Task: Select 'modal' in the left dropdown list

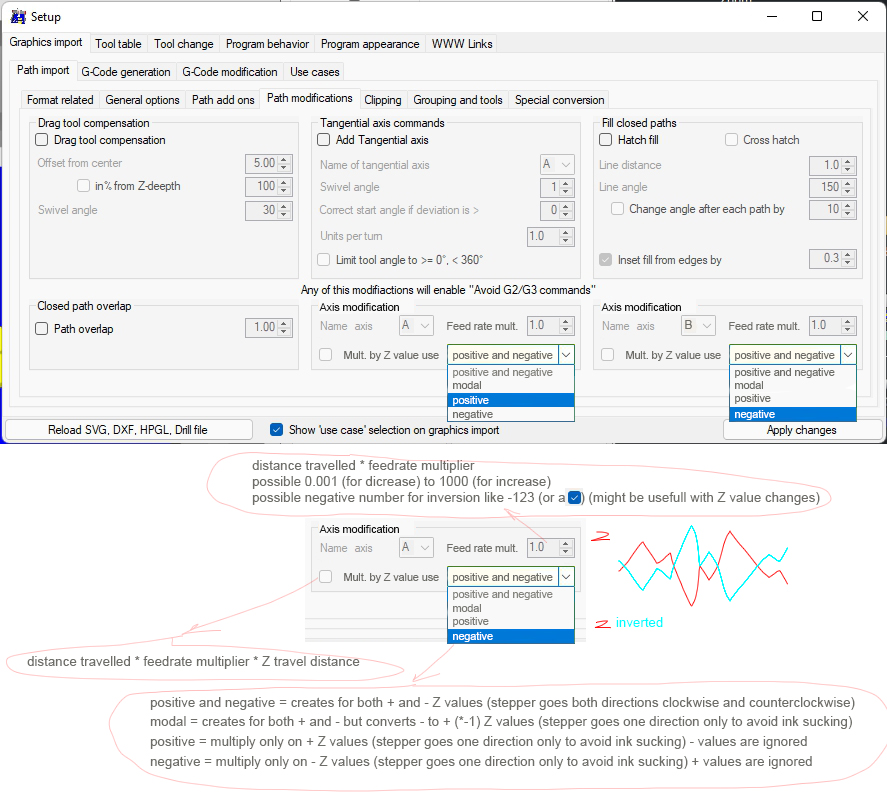Action: point(511,385)
